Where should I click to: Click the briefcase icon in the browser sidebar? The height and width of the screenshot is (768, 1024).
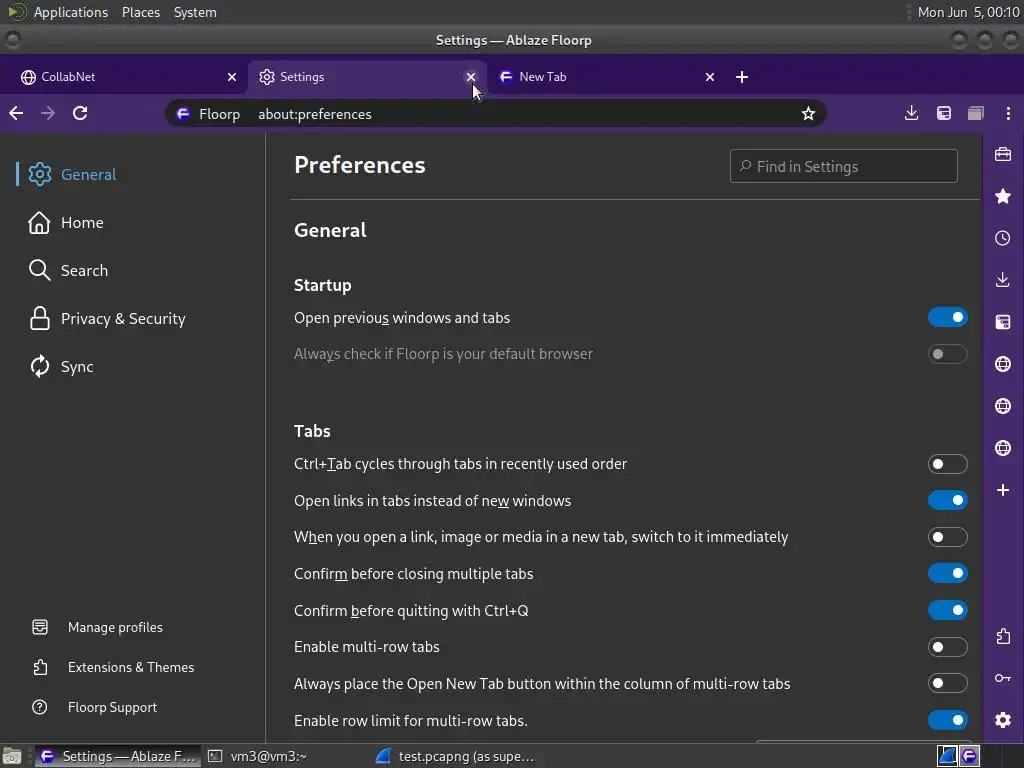pyautogui.click(x=1003, y=154)
